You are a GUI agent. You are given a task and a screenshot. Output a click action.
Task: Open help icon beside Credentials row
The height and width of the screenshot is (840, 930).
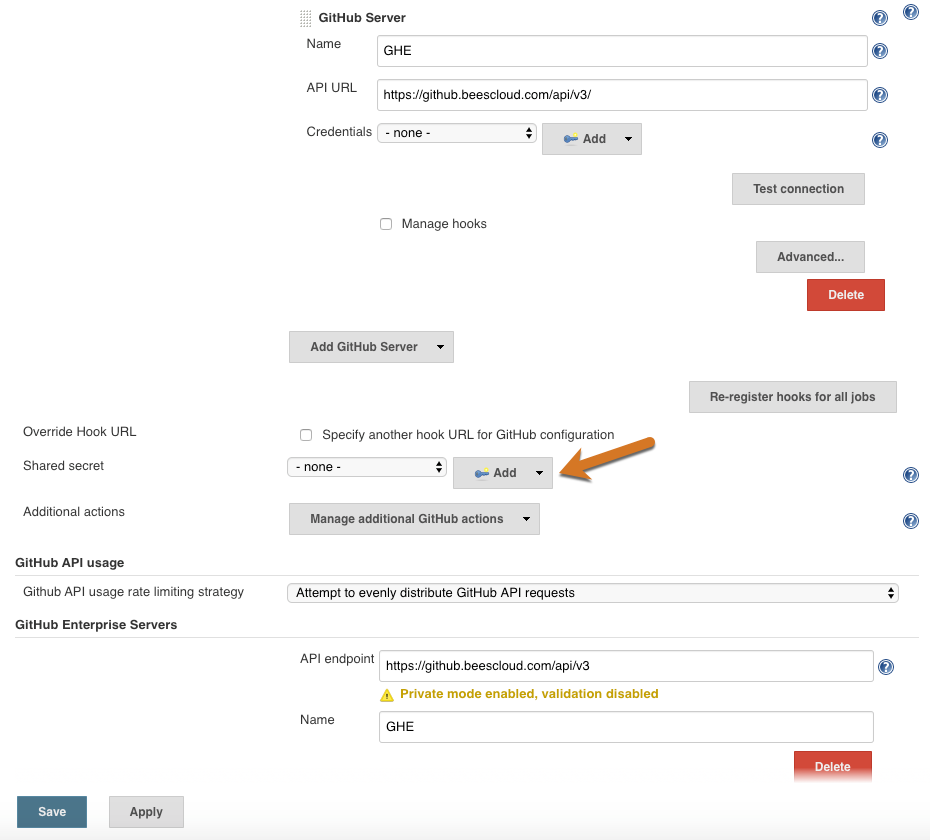click(x=880, y=140)
